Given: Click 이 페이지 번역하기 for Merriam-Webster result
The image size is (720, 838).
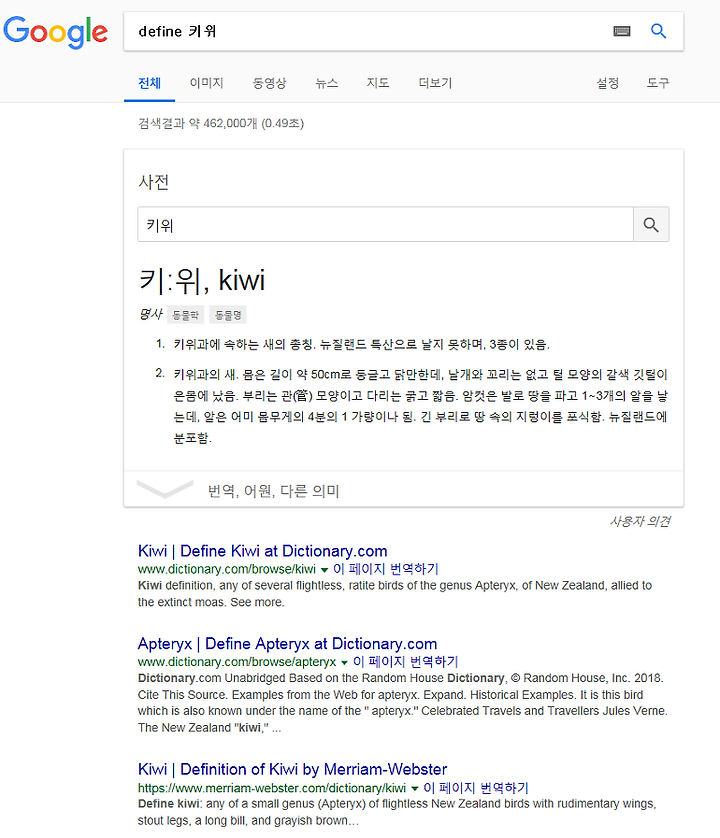Looking at the screenshot, I should point(476,788).
